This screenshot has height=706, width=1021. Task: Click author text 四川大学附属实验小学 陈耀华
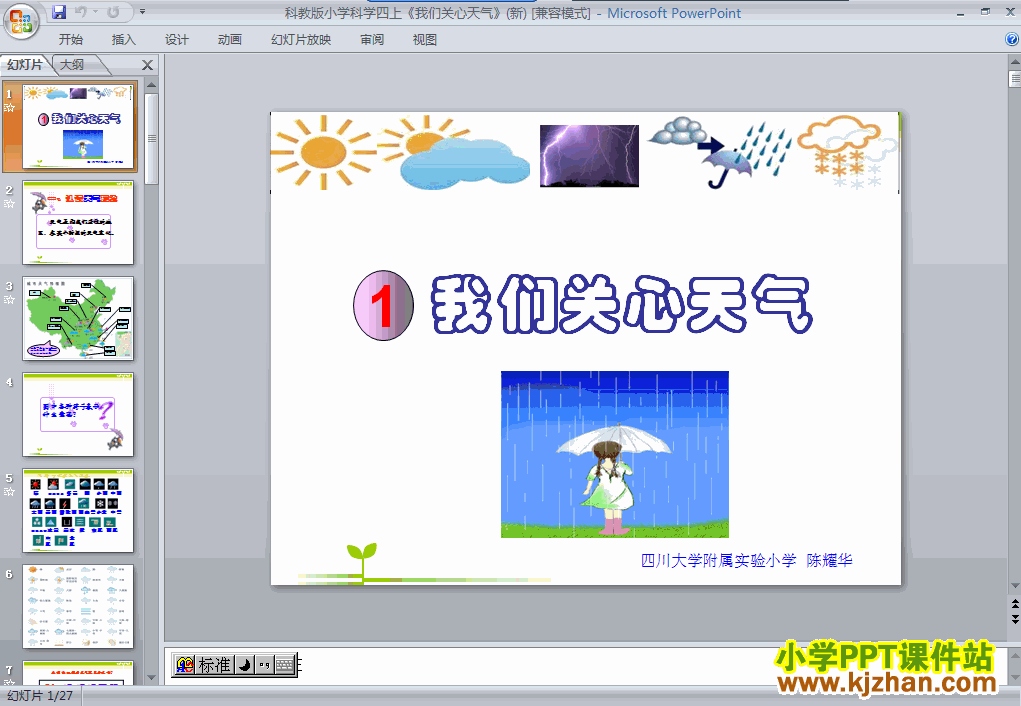pos(746,560)
